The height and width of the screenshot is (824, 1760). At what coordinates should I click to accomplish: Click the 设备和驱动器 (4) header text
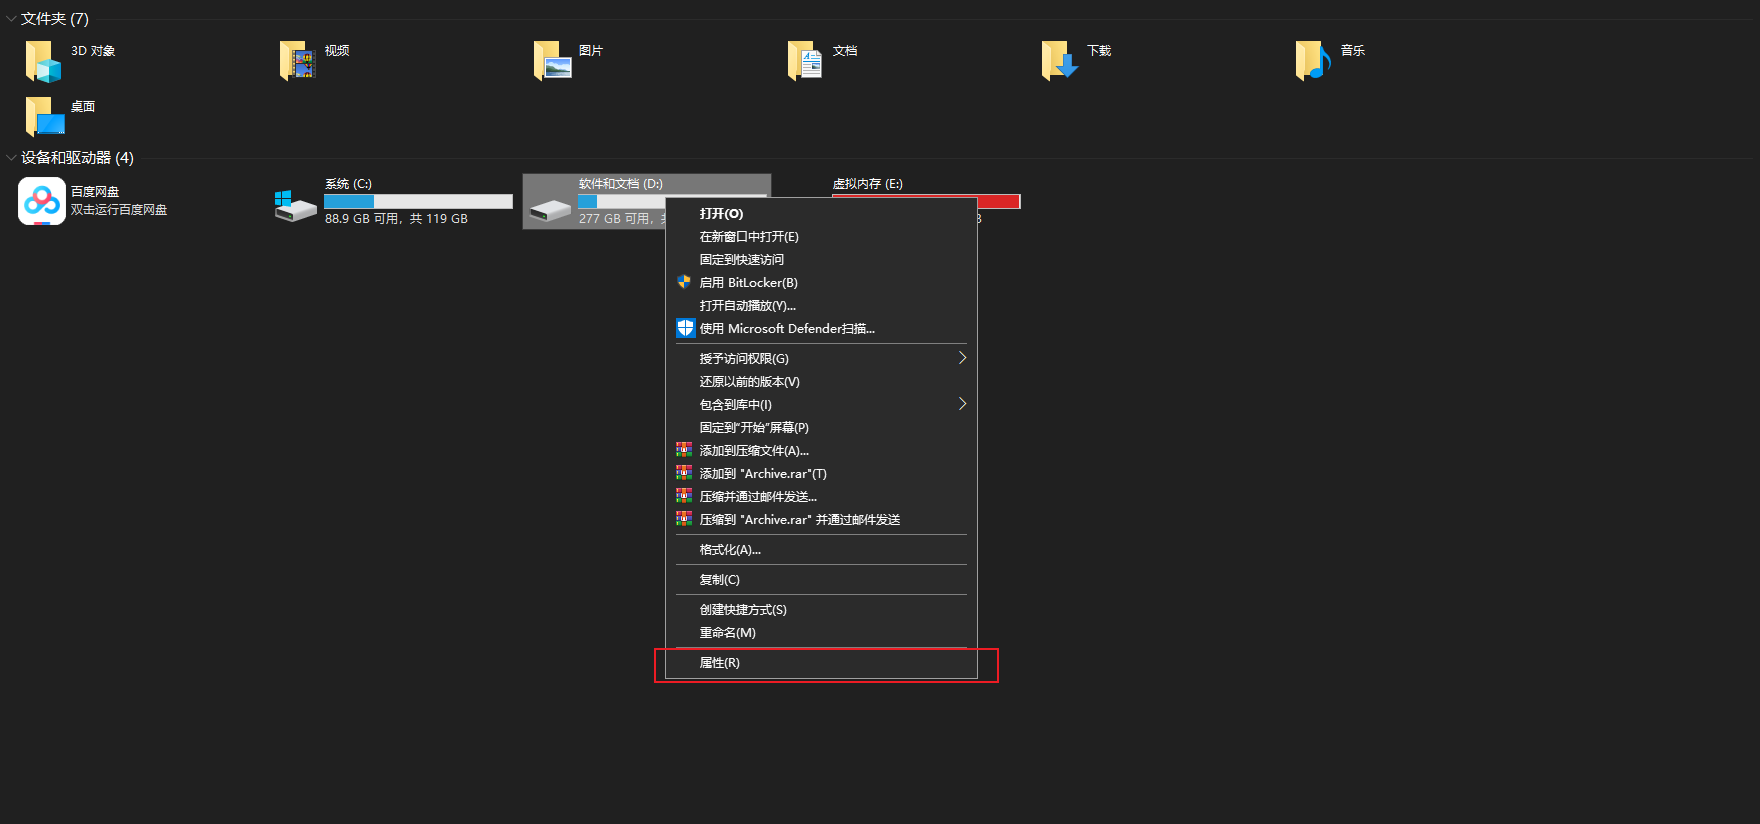click(x=77, y=158)
